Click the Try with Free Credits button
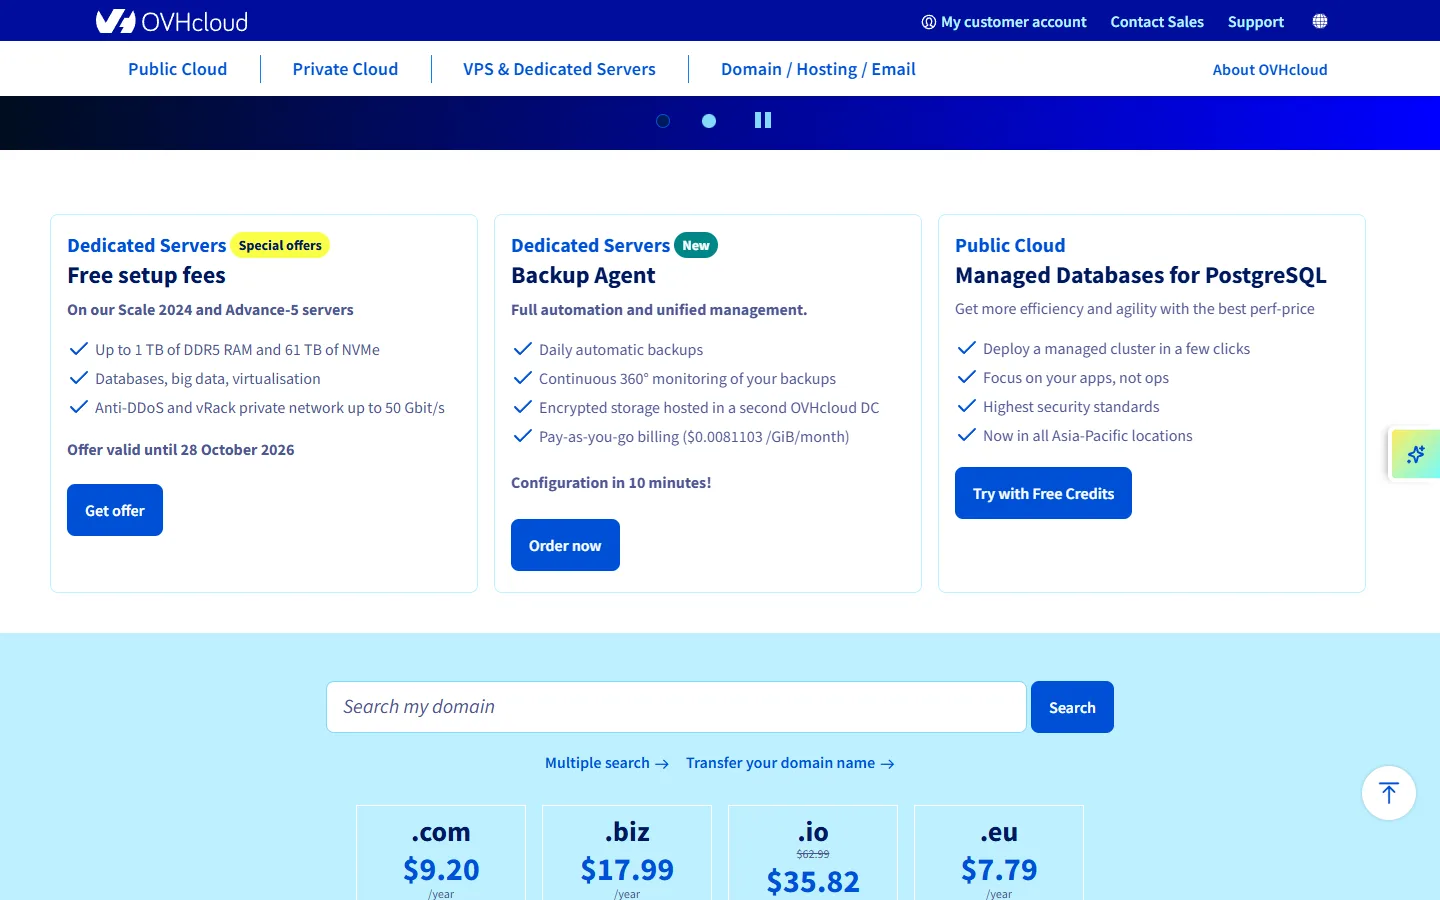 click(1043, 493)
